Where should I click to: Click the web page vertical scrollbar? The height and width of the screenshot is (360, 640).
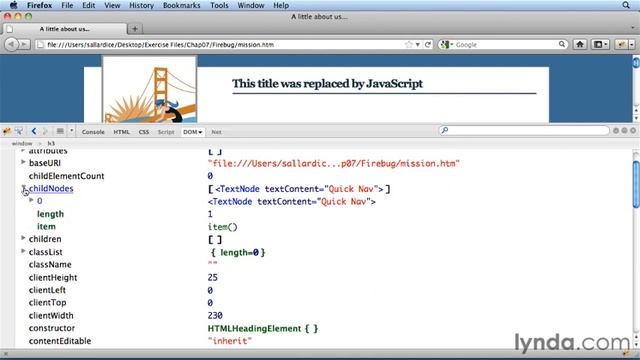coord(636,88)
